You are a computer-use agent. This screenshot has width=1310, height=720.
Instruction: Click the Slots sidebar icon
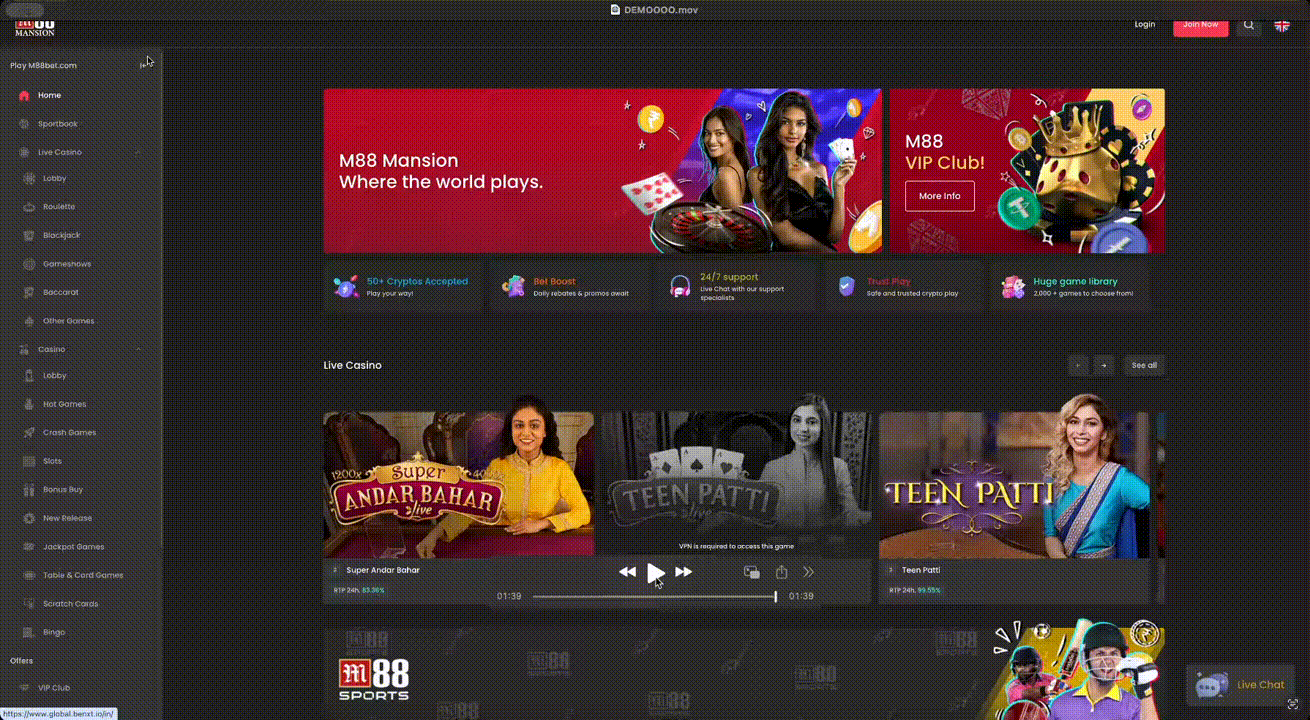(x=29, y=461)
